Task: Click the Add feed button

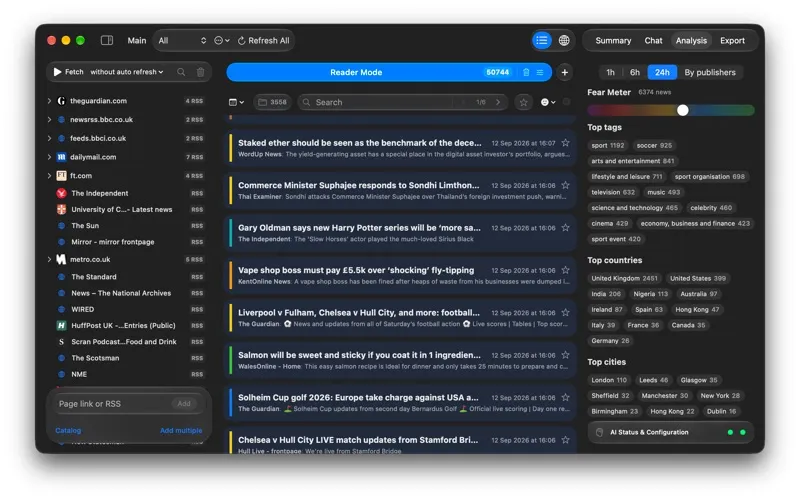Action: [184, 404]
